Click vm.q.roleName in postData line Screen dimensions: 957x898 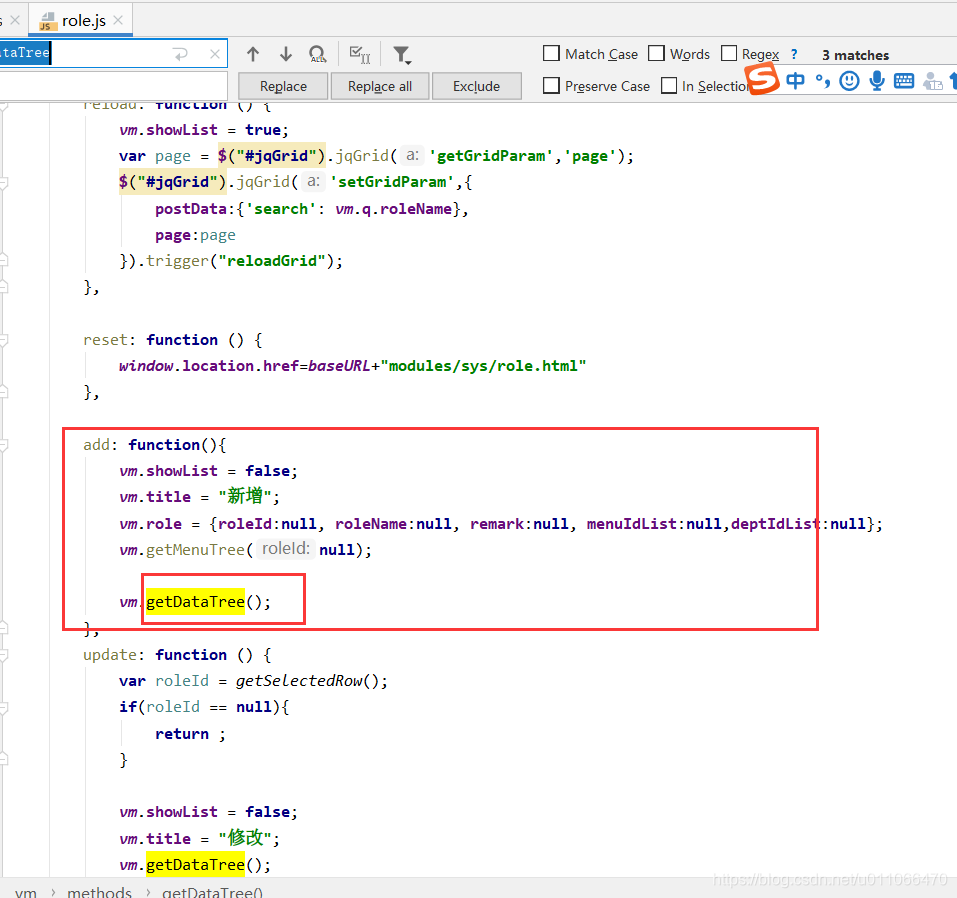[x=394, y=209]
